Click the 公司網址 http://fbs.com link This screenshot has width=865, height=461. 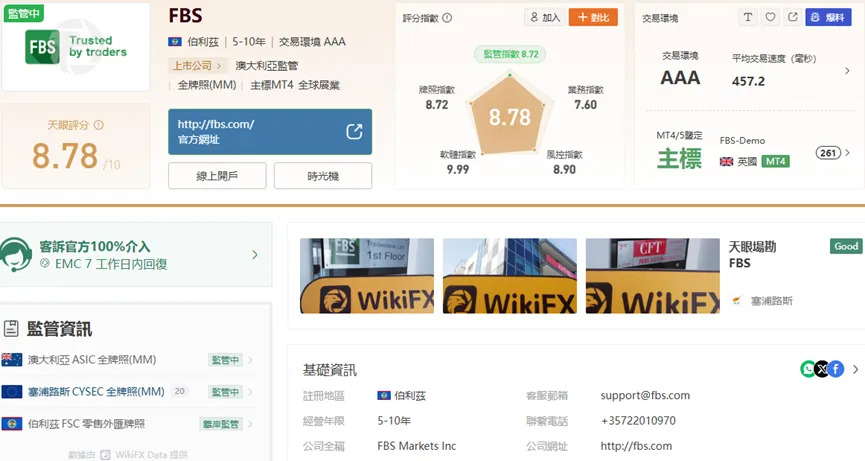pyautogui.click(x=636, y=446)
